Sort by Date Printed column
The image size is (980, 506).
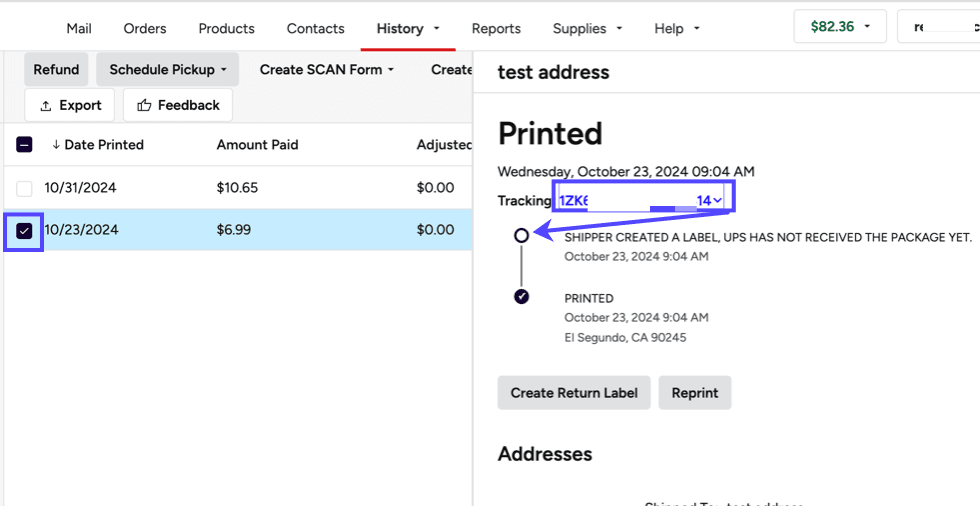(98, 145)
